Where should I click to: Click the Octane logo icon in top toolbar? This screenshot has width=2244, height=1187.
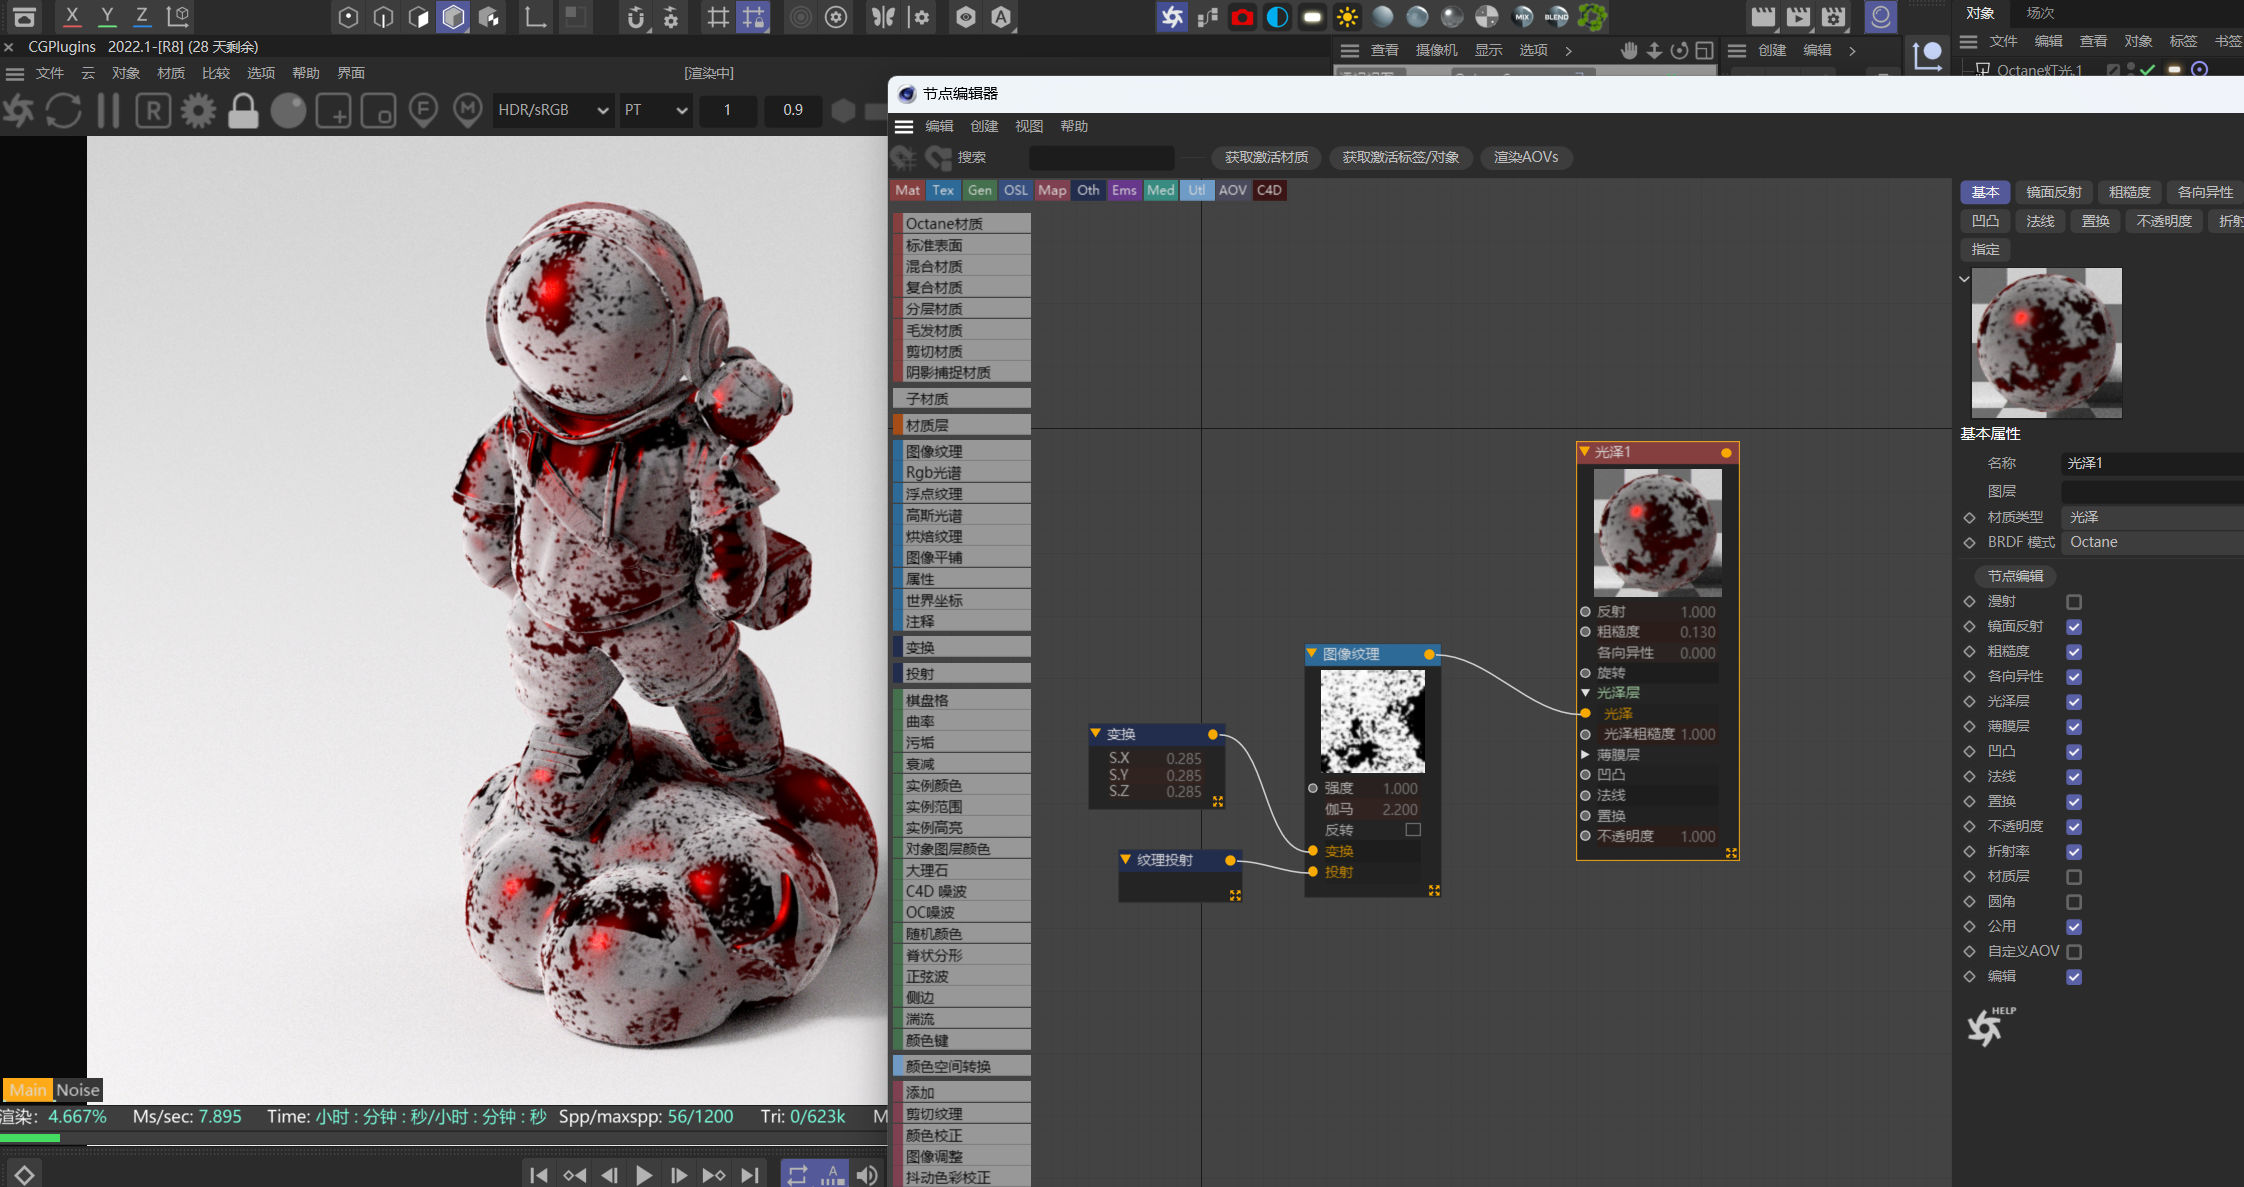[1172, 16]
